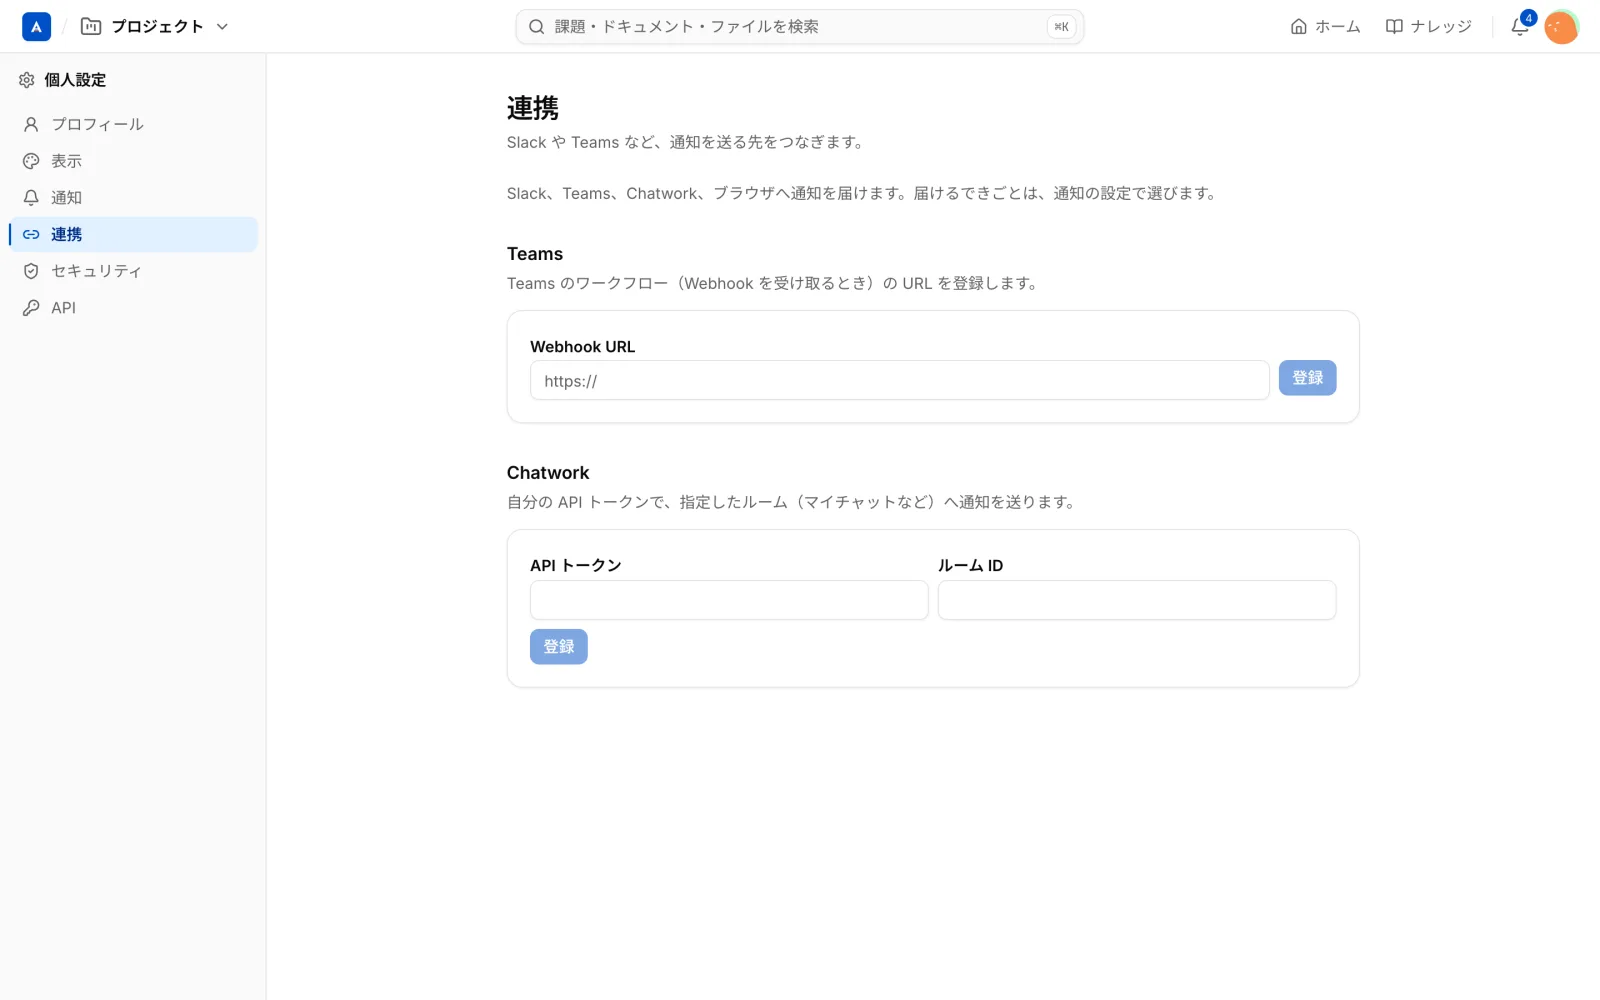Click the ルーム ID label
This screenshot has width=1600, height=1000.
pyautogui.click(x=970, y=566)
